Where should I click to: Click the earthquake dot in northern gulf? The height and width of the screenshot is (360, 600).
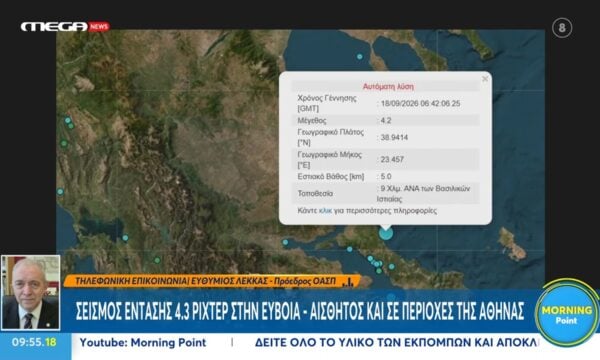click(360, 57)
